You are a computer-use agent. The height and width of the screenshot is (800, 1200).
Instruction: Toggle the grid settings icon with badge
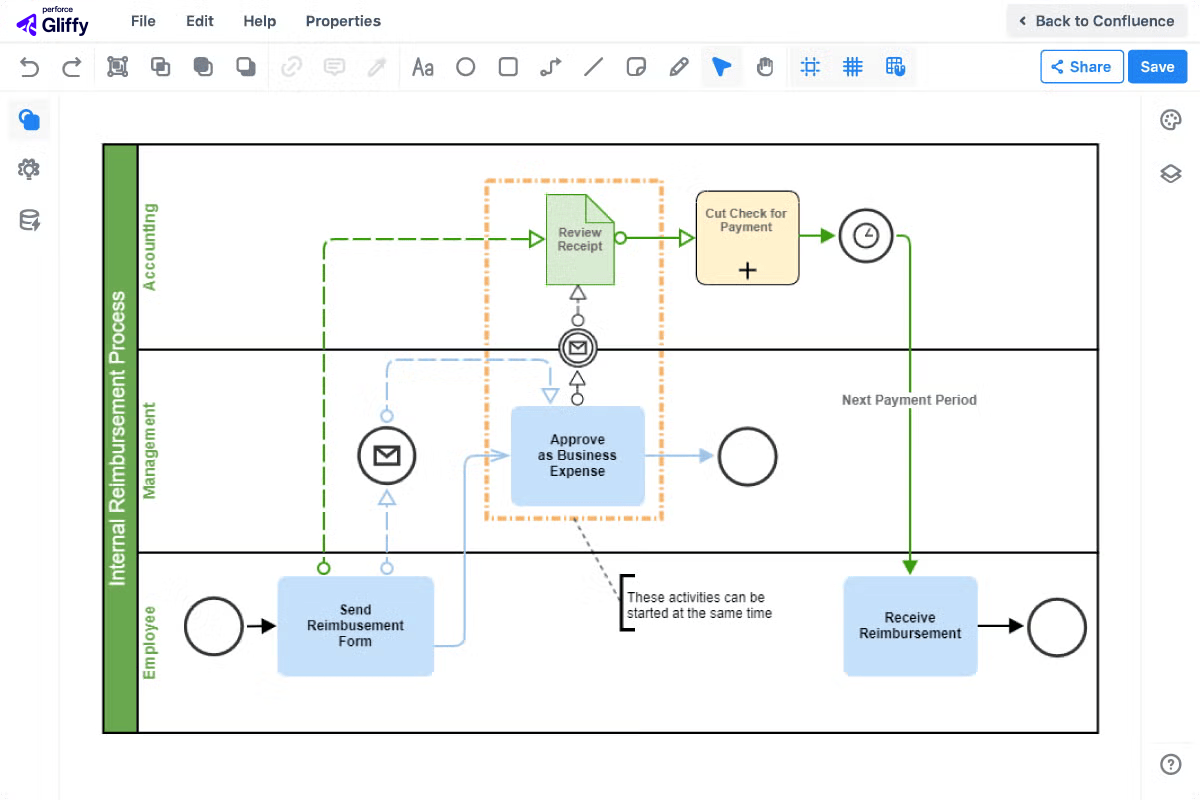895,67
